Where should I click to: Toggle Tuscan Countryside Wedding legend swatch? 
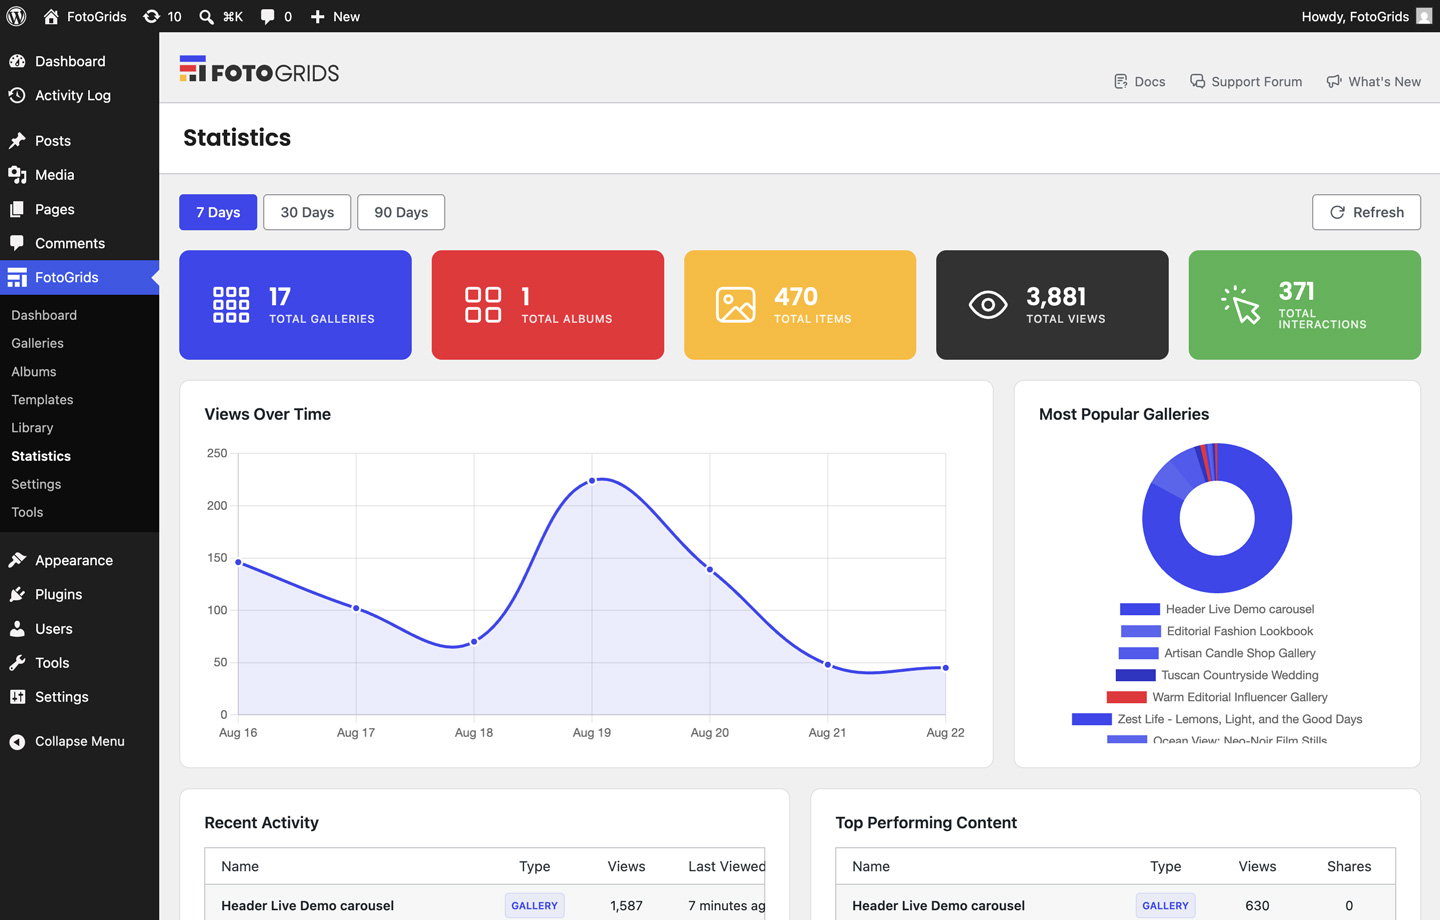pyautogui.click(x=1135, y=675)
